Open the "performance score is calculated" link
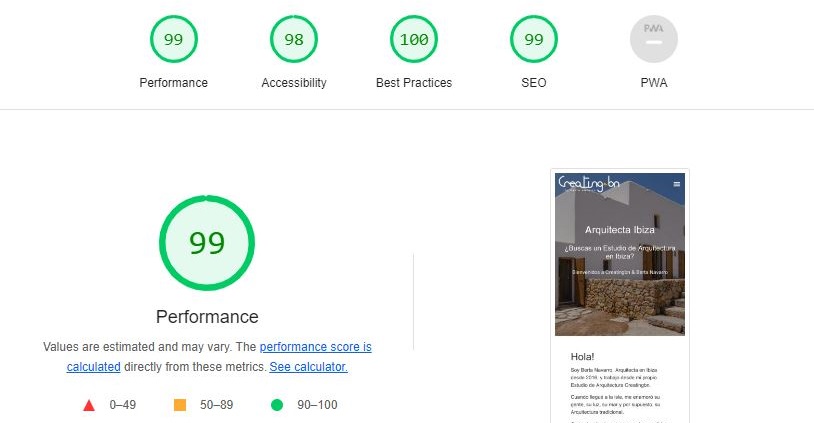The image size is (814, 423). tap(315, 347)
